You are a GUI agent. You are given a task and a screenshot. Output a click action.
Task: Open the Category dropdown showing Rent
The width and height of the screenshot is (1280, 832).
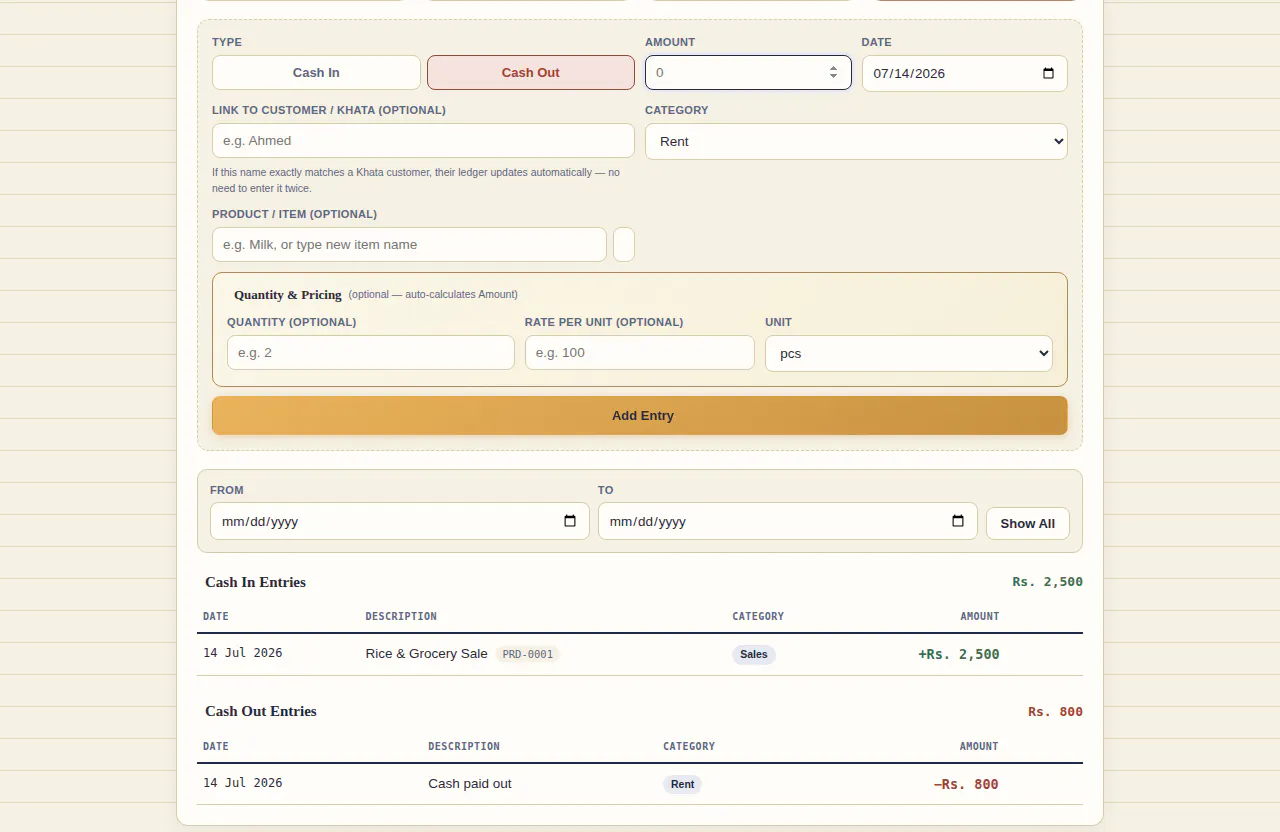point(856,141)
